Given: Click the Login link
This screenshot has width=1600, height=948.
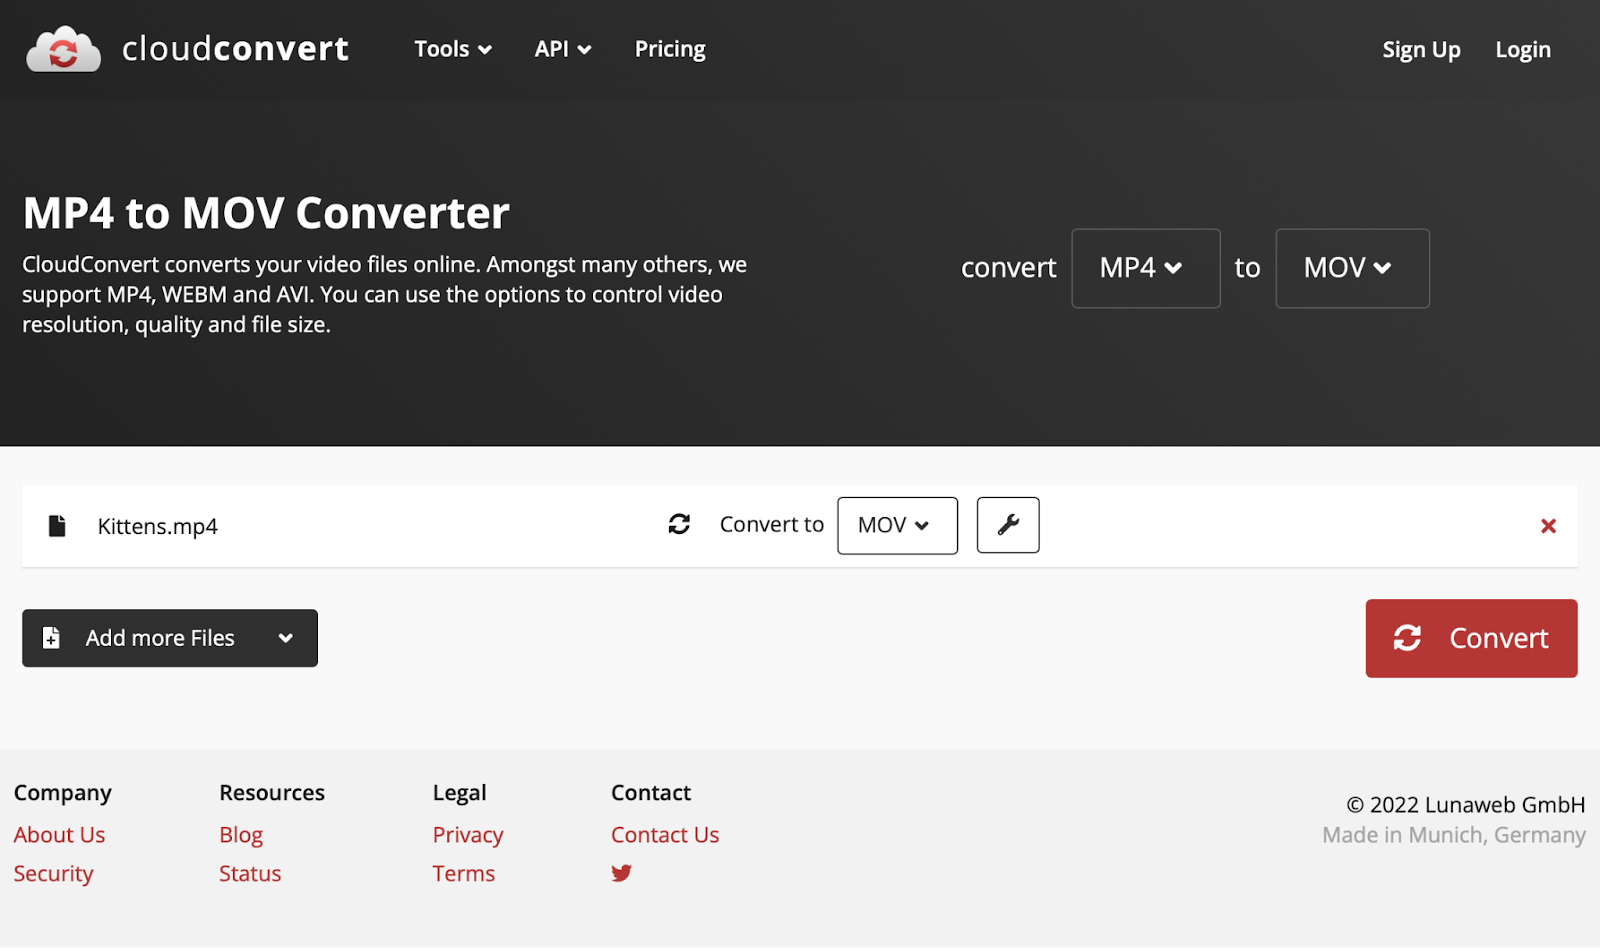Looking at the screenshot, I should coord(1523,50).
